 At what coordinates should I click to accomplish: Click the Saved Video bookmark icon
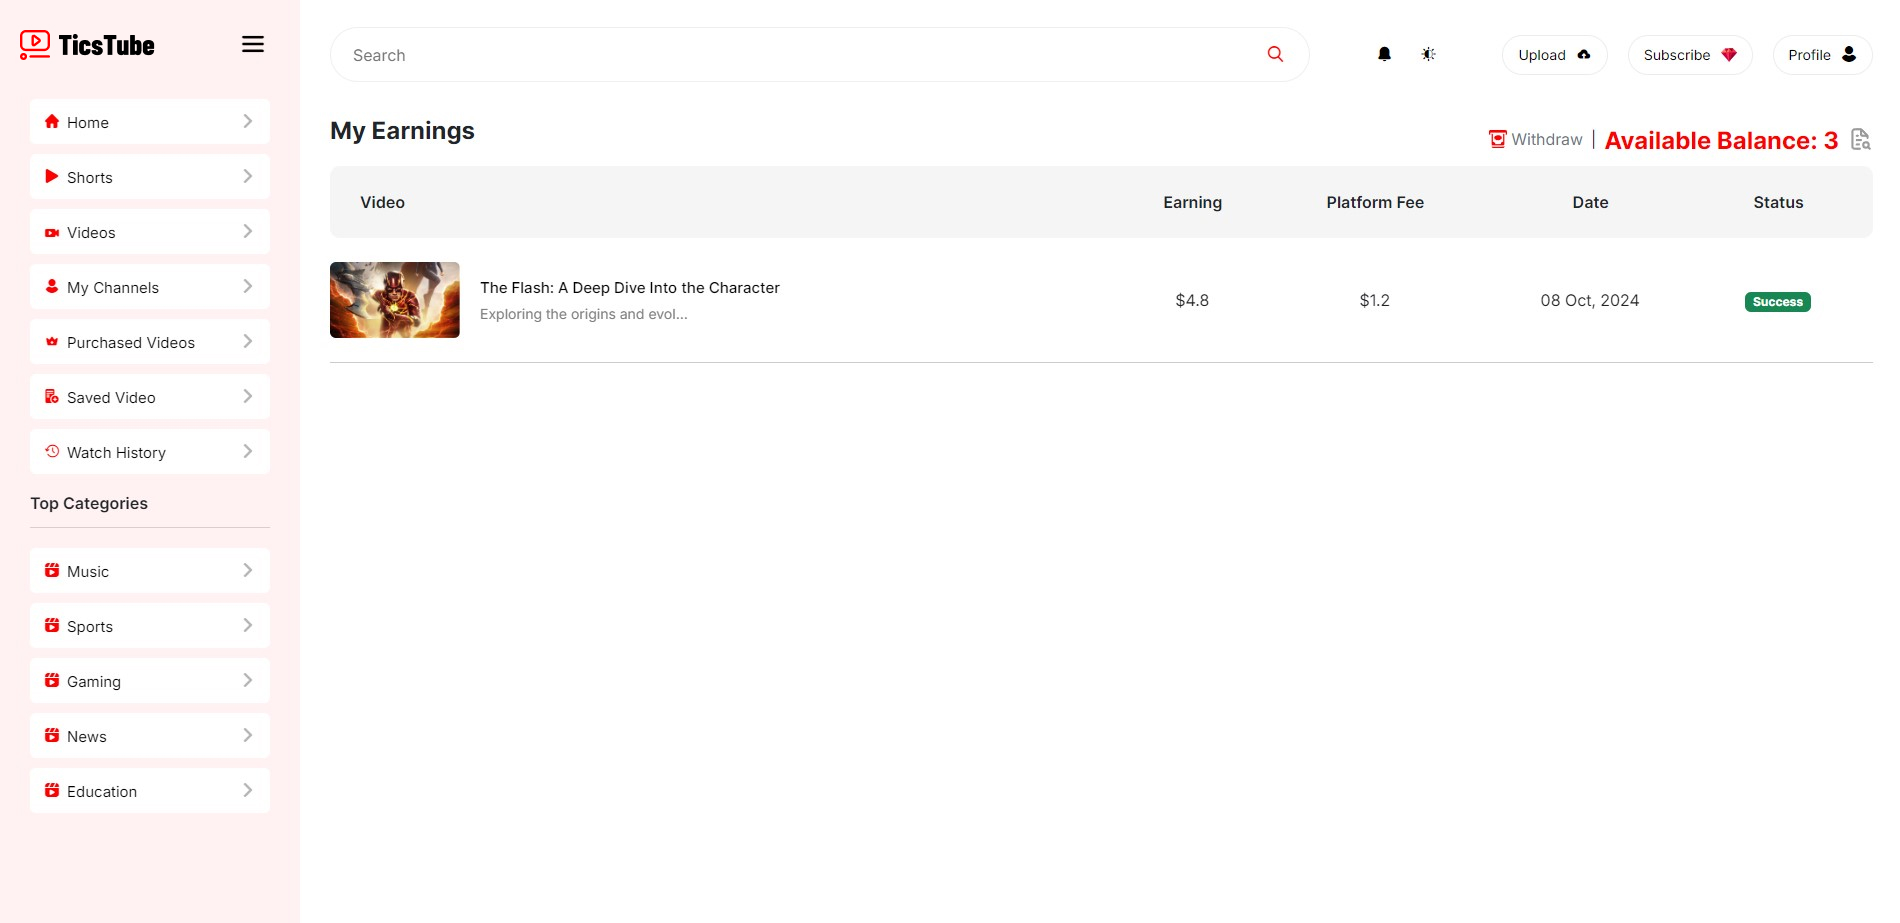pos(52,397)
